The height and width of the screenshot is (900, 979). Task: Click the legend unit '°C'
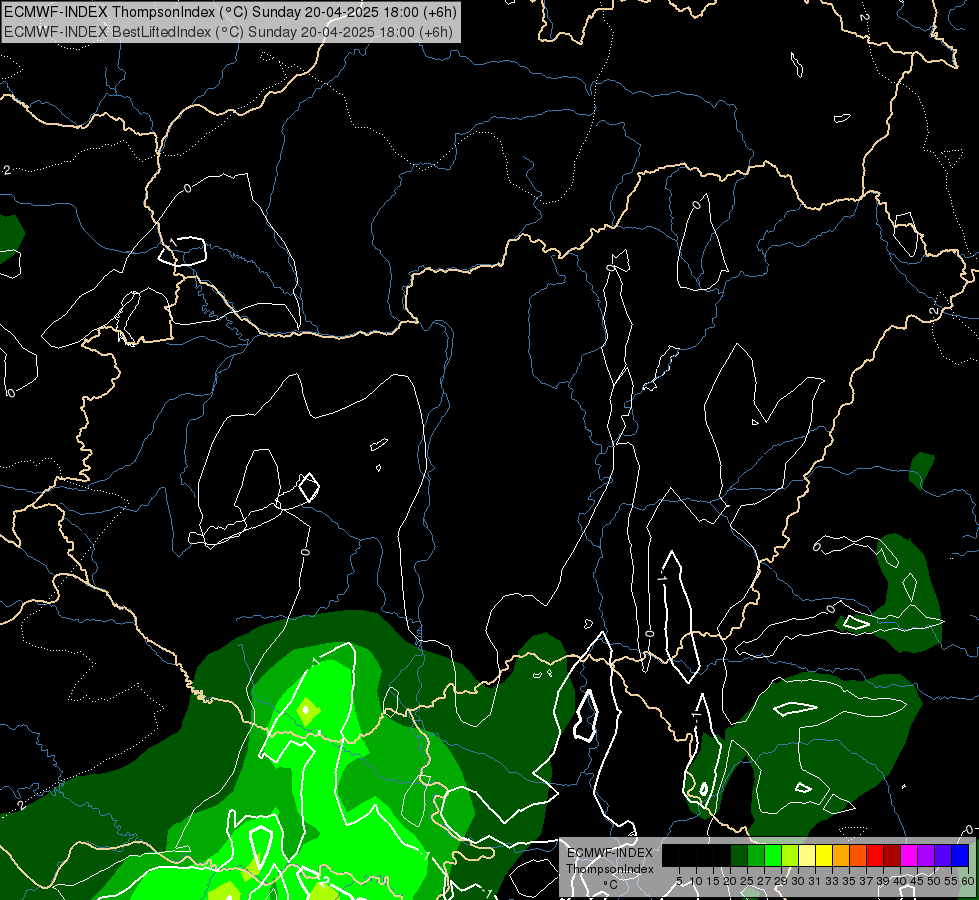(611, 885)
